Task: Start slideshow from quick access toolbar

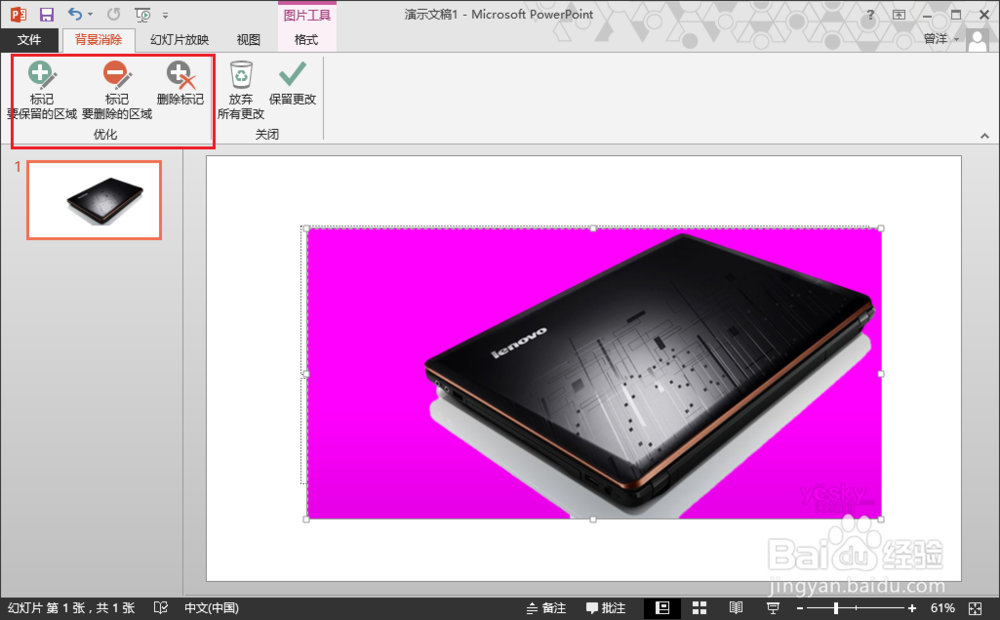Action: 143,14
